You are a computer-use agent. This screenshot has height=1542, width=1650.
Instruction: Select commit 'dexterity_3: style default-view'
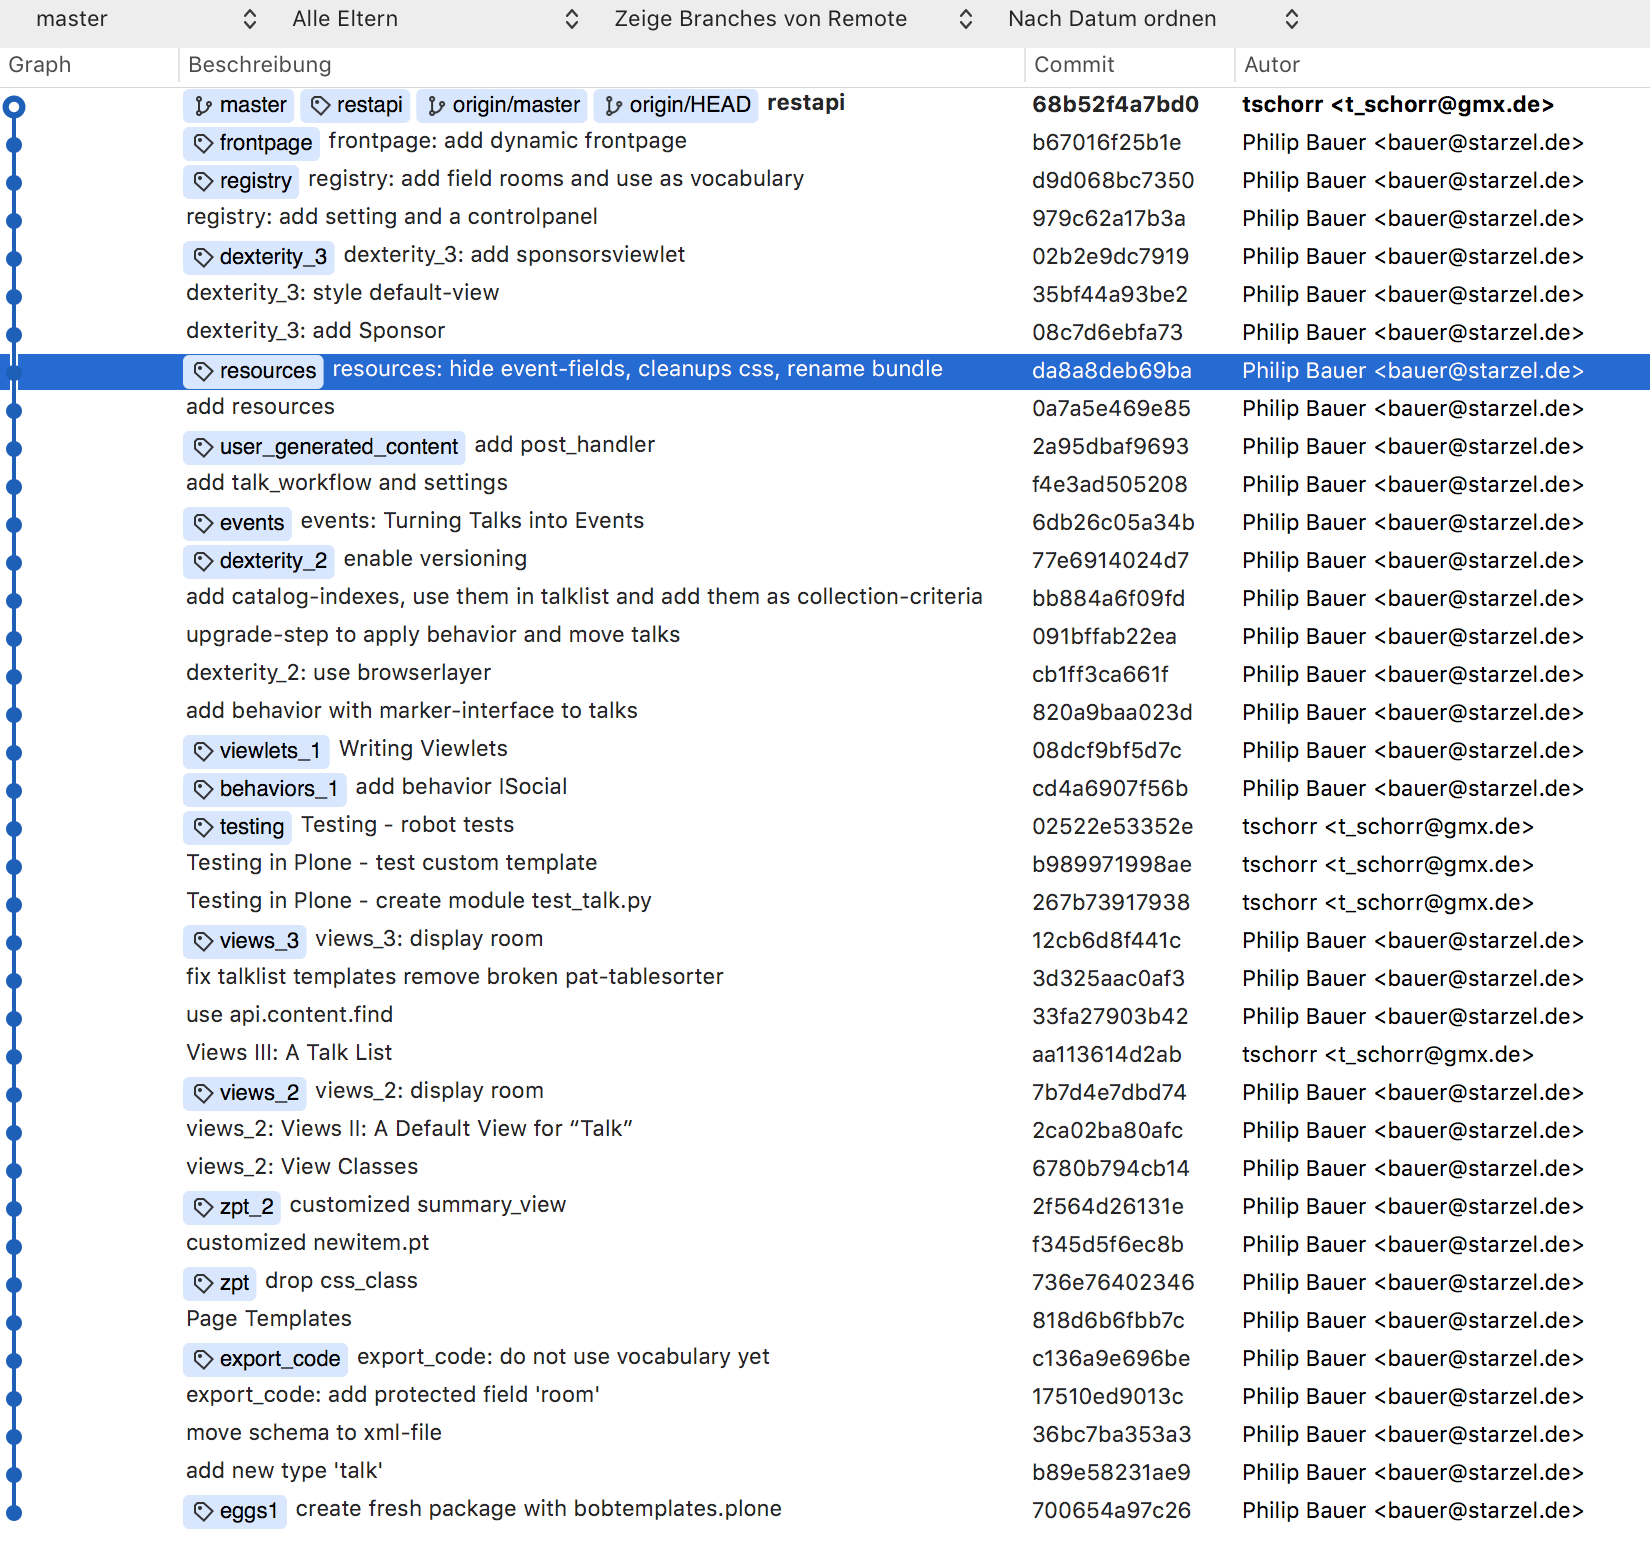click(x=342, y=293)
